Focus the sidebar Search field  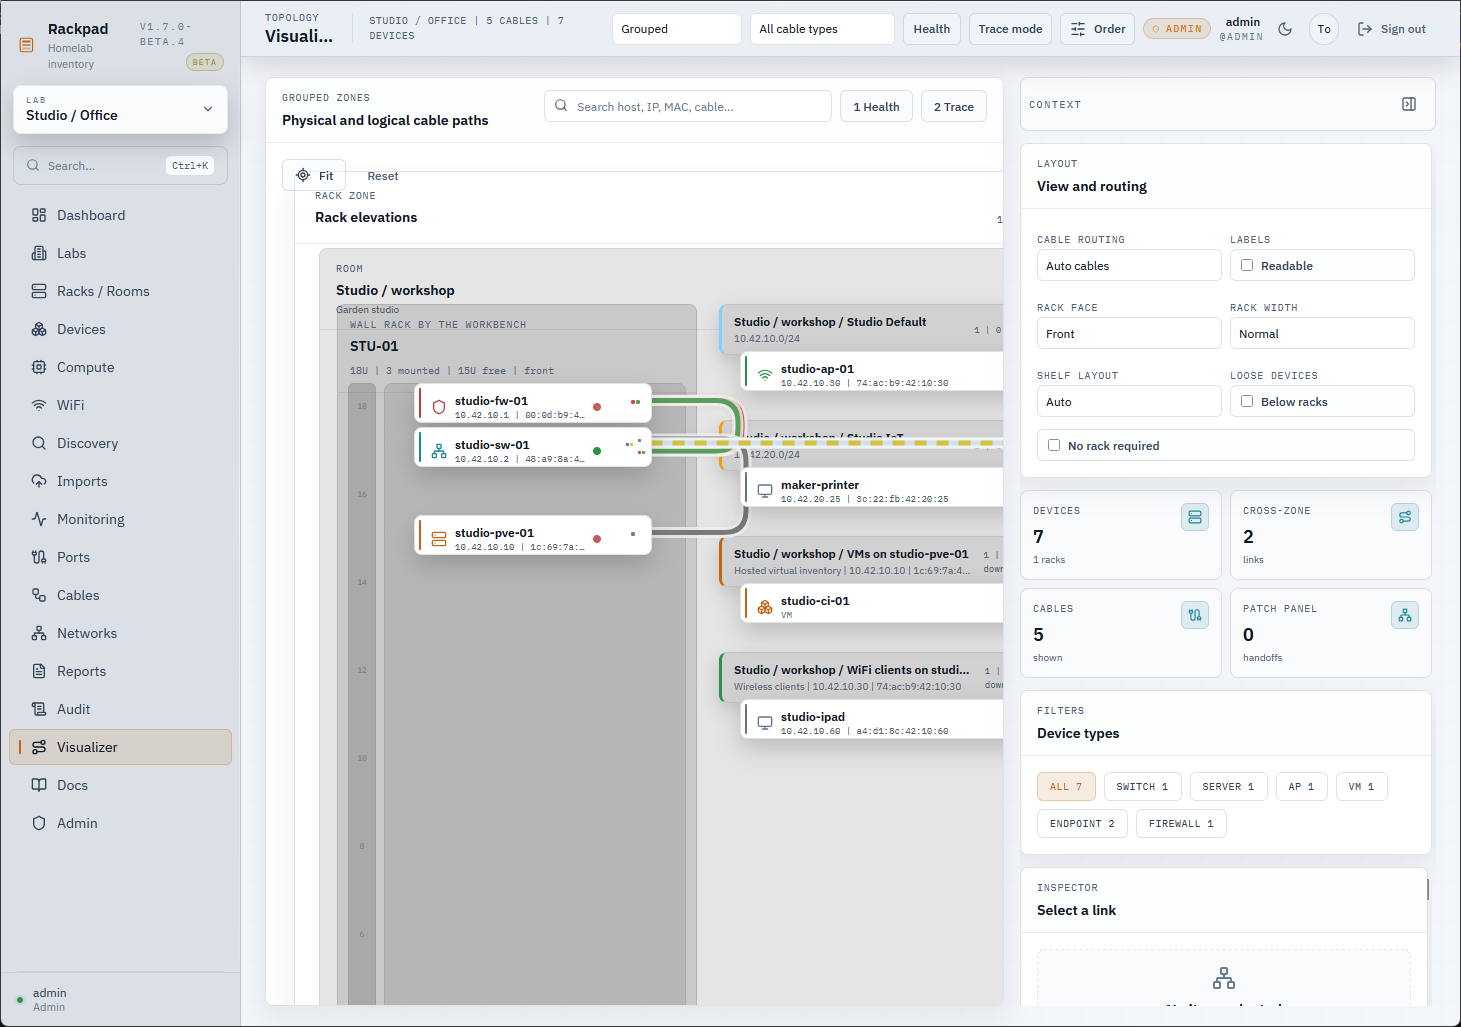pyautogui.click(x=120, y=165)
